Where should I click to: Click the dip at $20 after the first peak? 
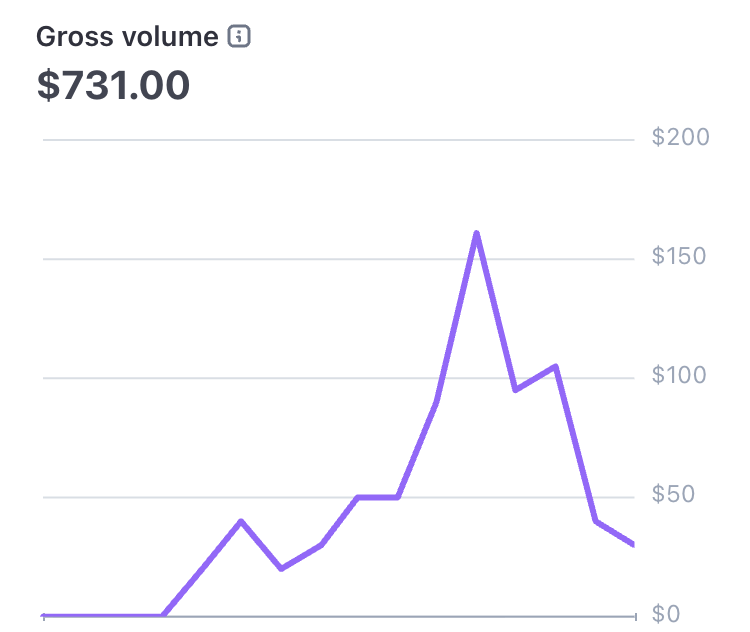click(281, 568)
